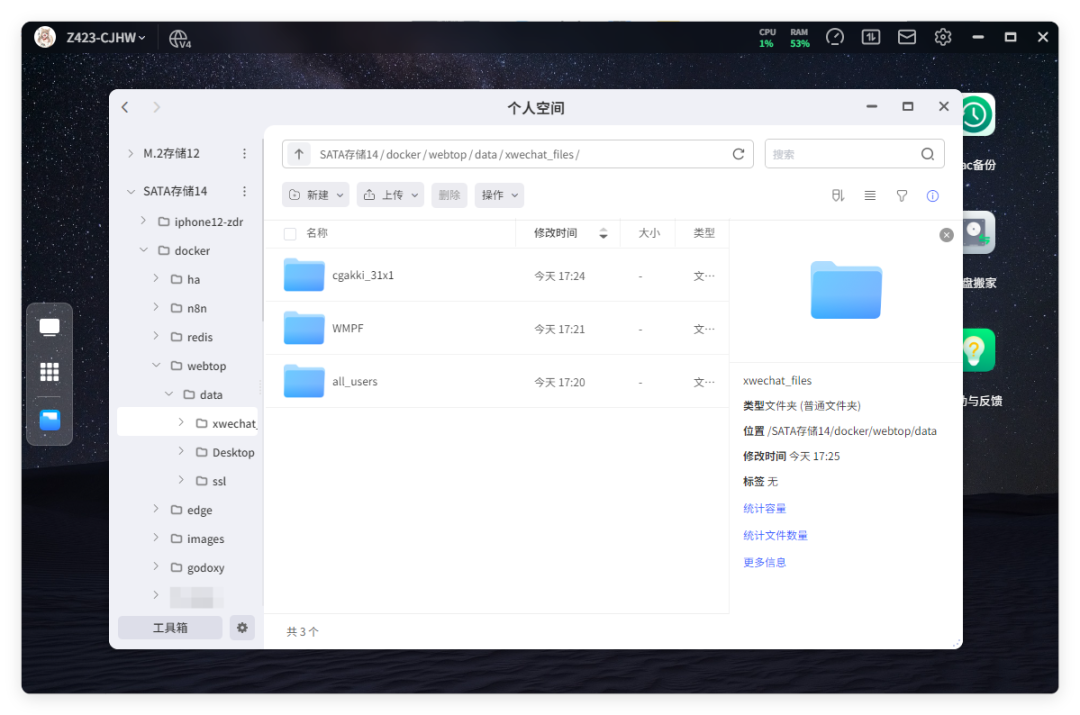Open the backup clock desktop app icon

tap(979, 114)
